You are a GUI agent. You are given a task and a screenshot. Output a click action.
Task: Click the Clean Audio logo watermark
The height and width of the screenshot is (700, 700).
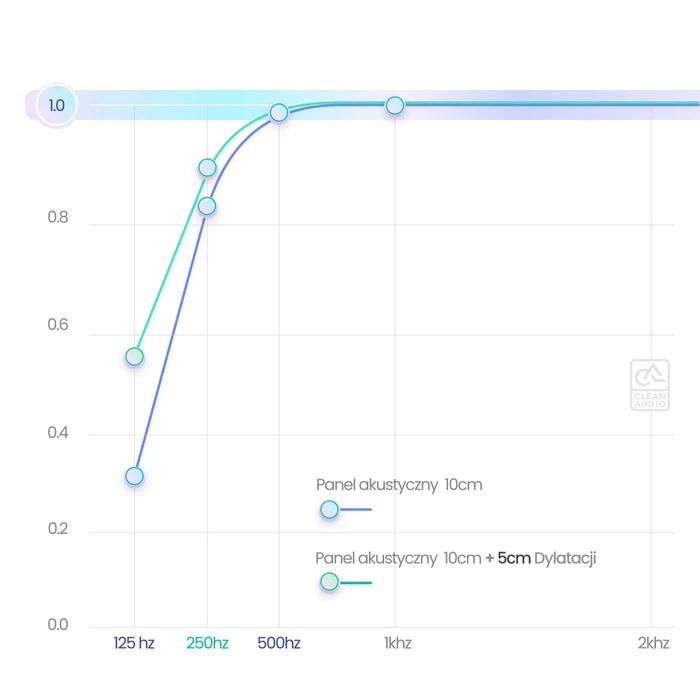(x=649, y=385)
